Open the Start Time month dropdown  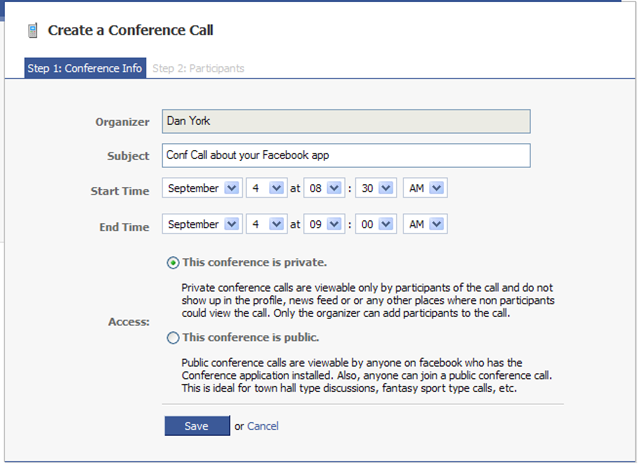tap(203, 188)
